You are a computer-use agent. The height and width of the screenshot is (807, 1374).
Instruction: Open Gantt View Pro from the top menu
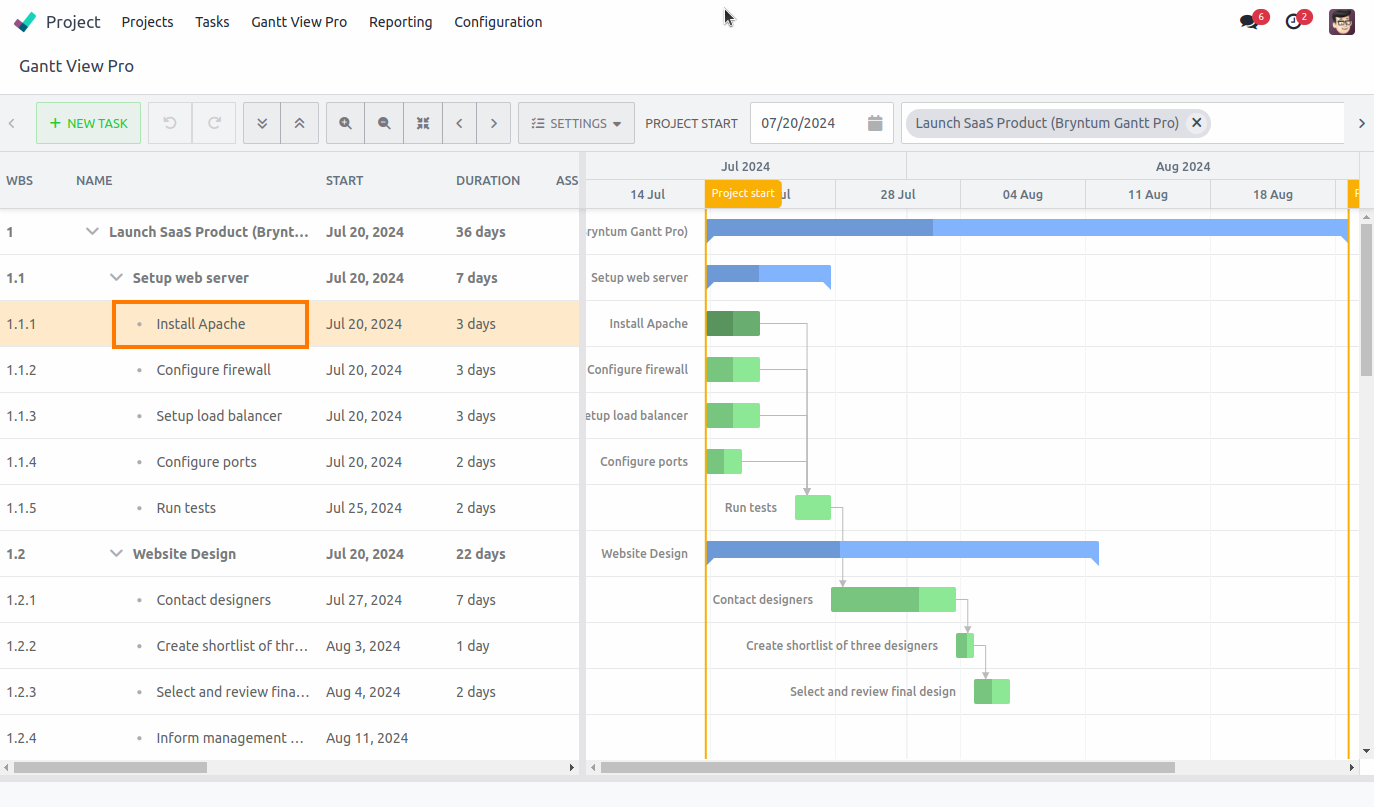[x=299, y=21]
